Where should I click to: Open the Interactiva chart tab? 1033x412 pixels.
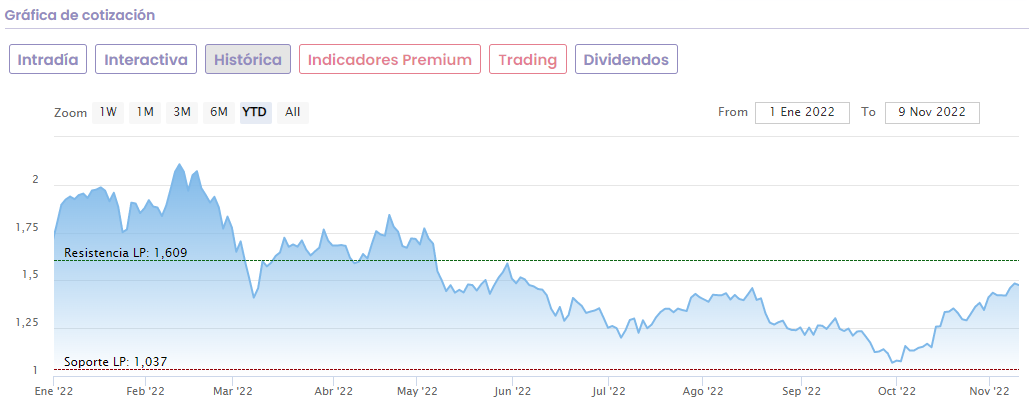click(146, 59)
